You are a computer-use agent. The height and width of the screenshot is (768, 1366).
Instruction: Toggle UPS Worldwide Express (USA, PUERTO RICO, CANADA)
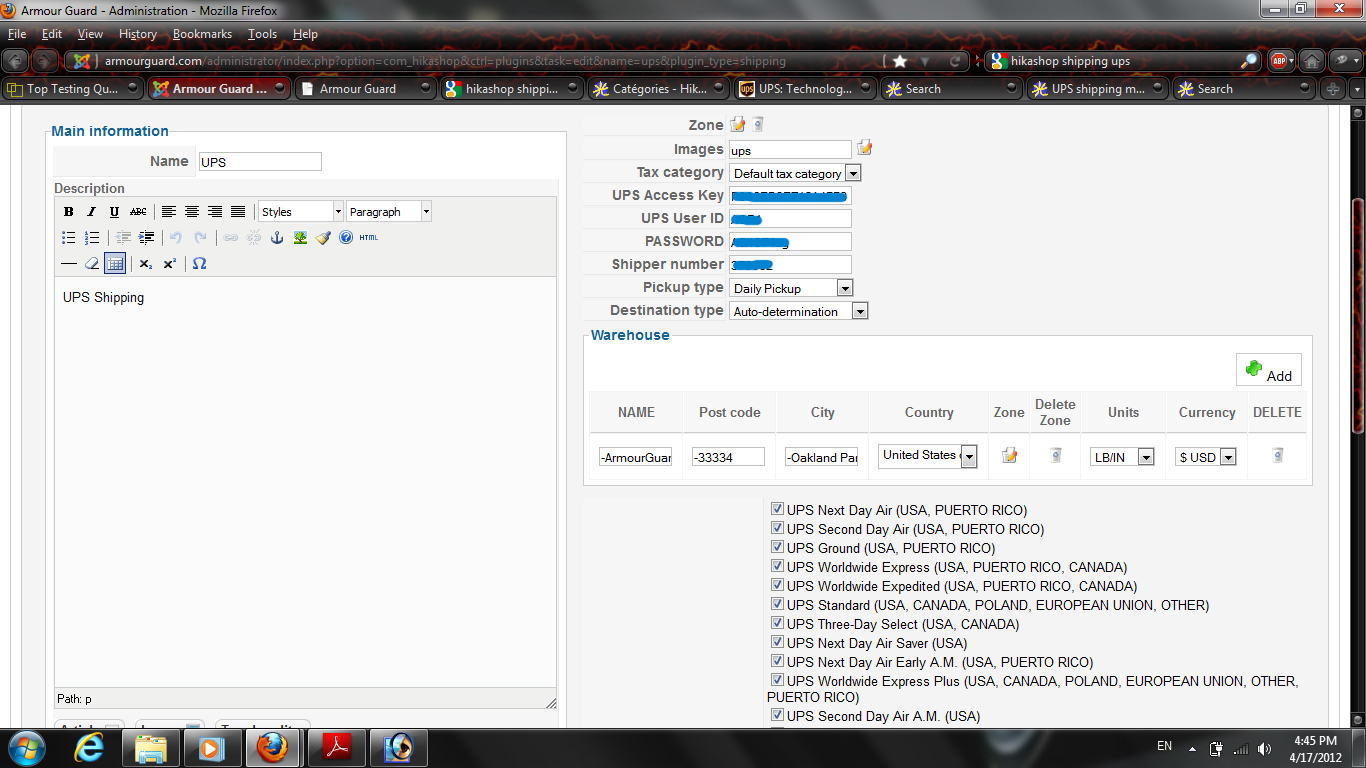(777, 566)
